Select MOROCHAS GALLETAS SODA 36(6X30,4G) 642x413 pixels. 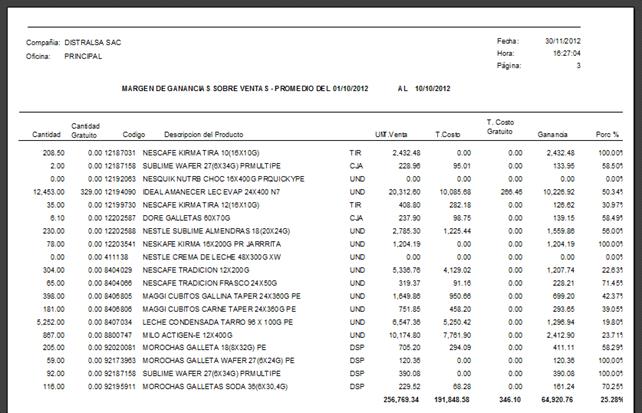click(215, 387)
